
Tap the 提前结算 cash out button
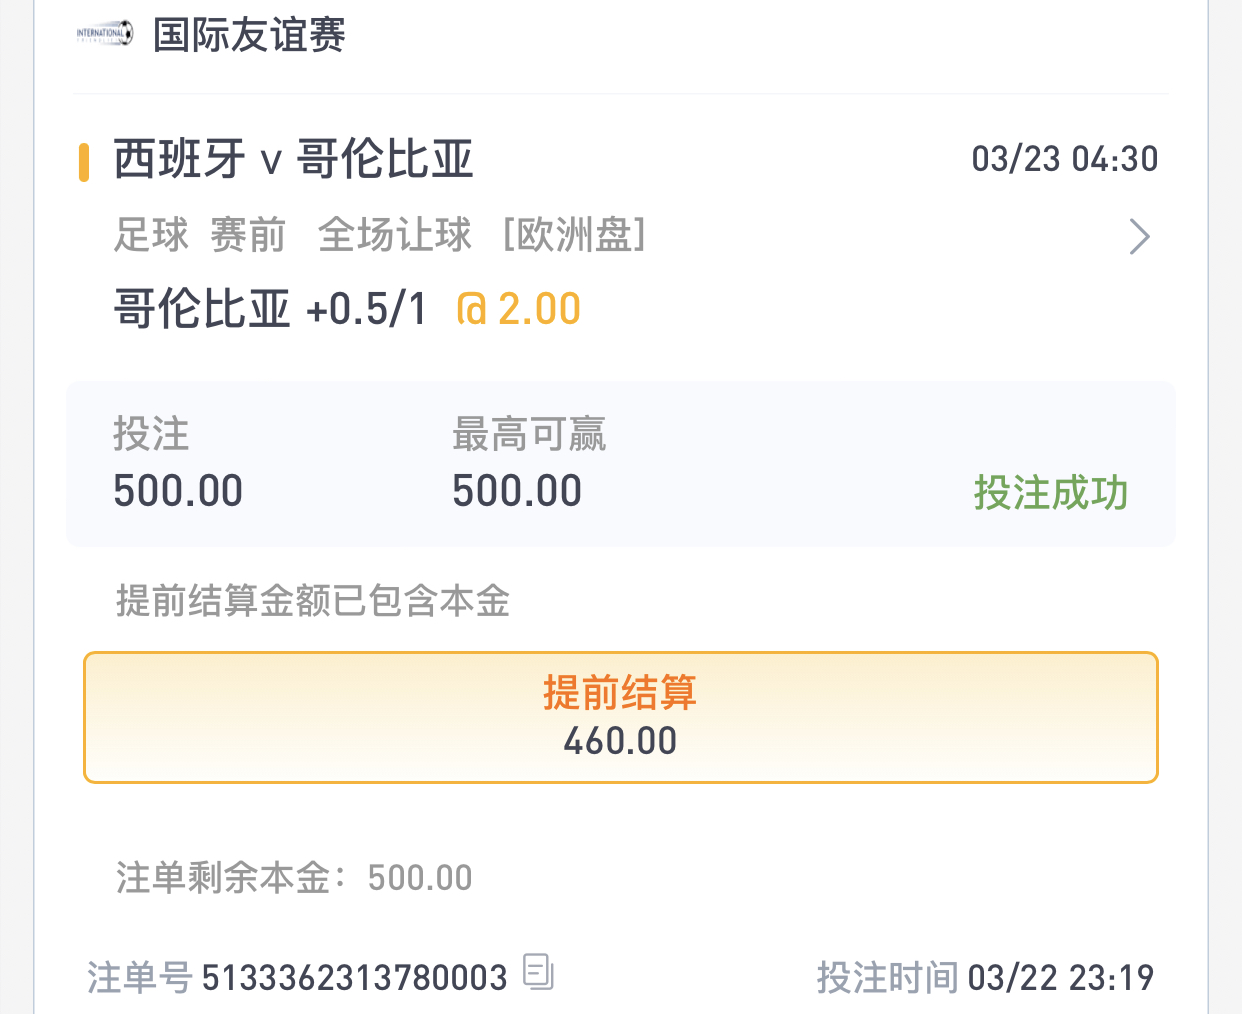620,716
